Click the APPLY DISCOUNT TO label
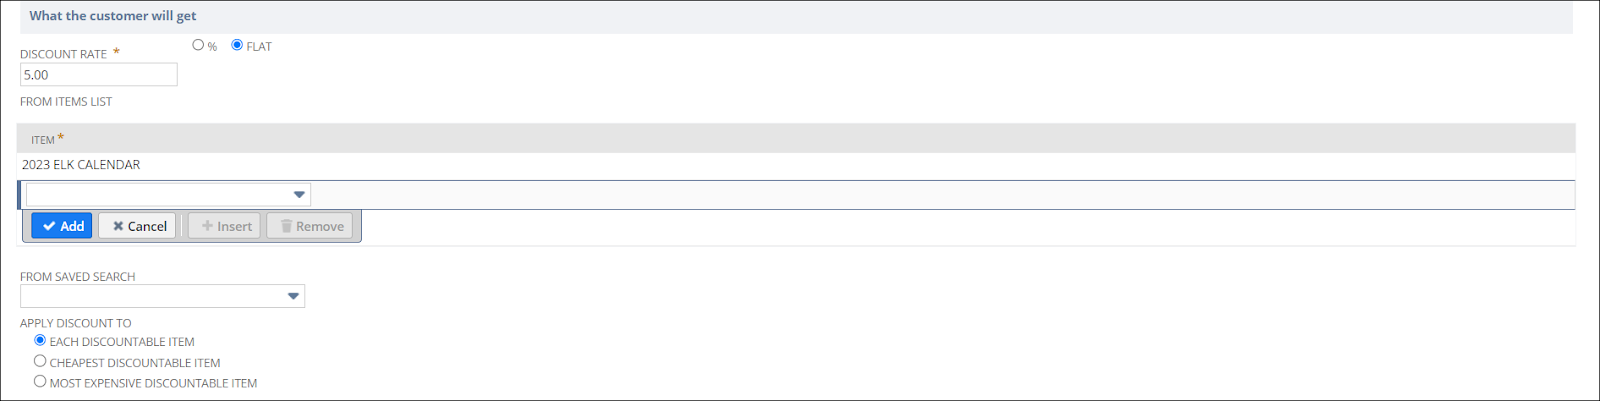The width and height of the screenshot is (1600, 401). 75,323
